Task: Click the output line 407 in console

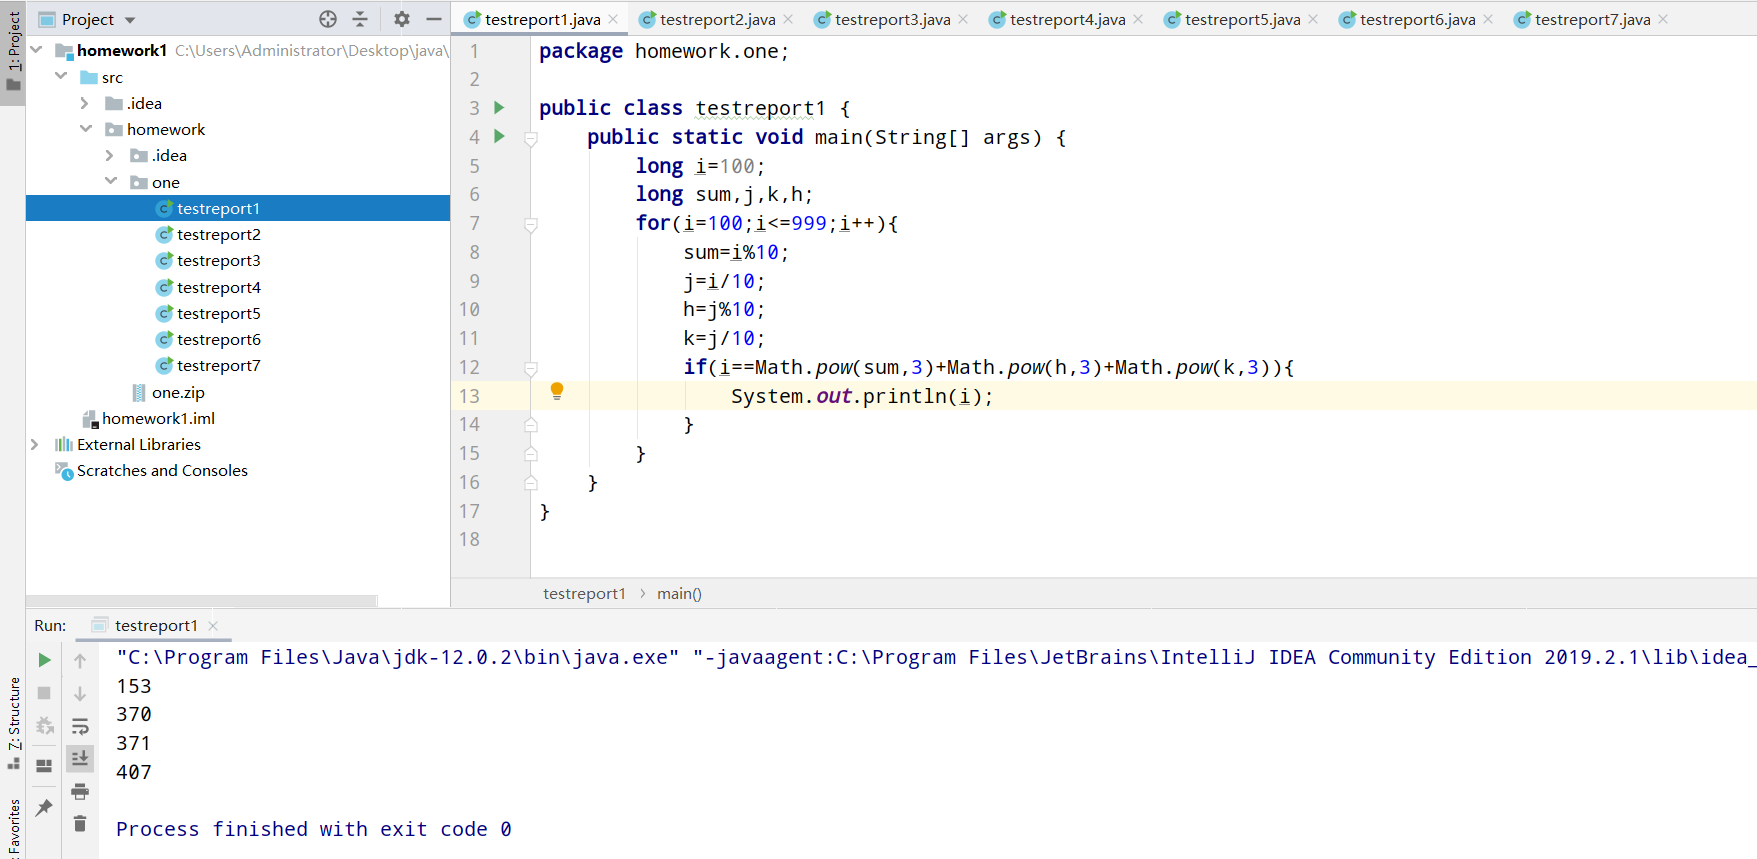Action: coord(134,772)
